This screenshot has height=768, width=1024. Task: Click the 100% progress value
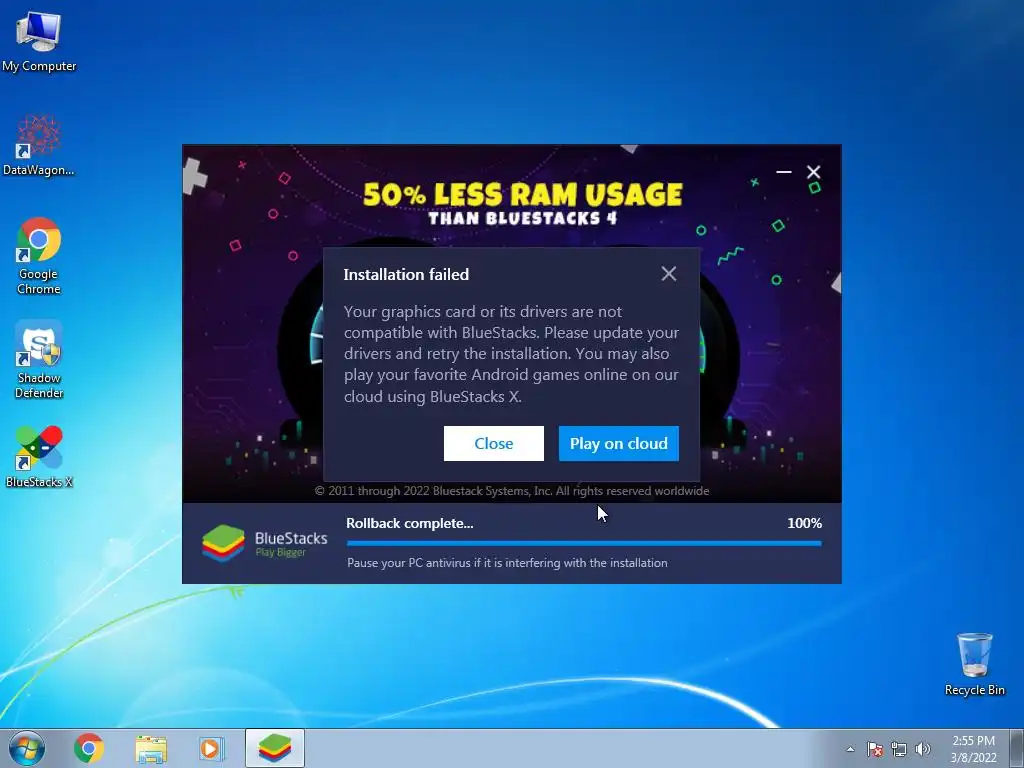coord(805,523)
